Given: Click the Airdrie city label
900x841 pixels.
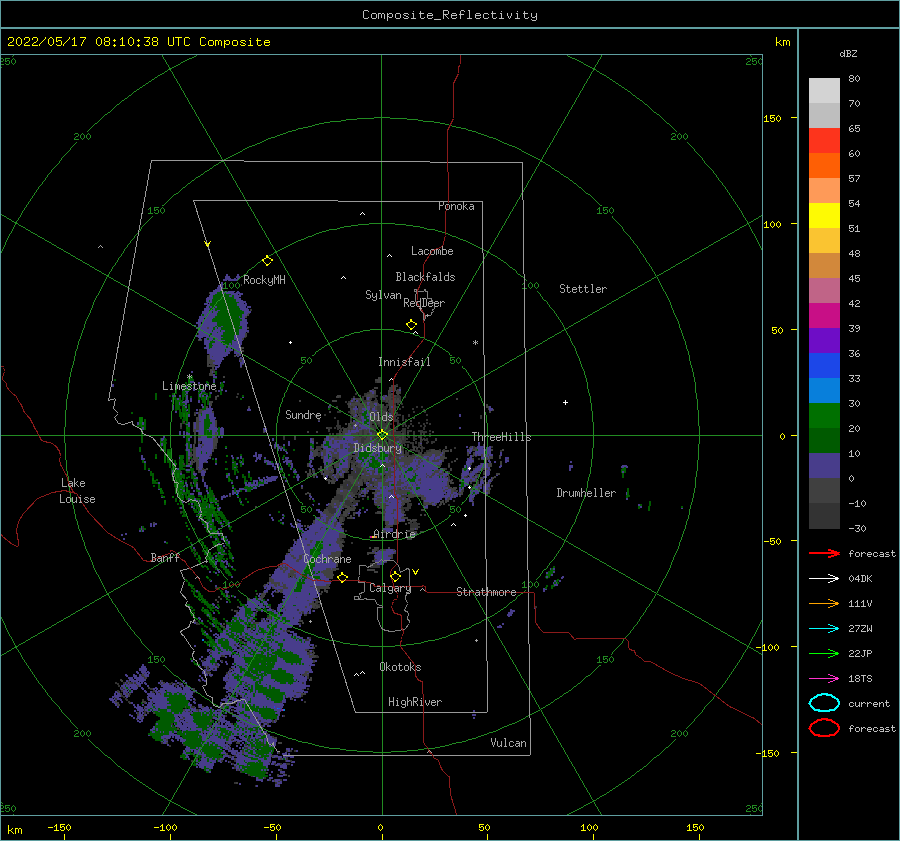Looking at the screenshot, I should [394, 534].
